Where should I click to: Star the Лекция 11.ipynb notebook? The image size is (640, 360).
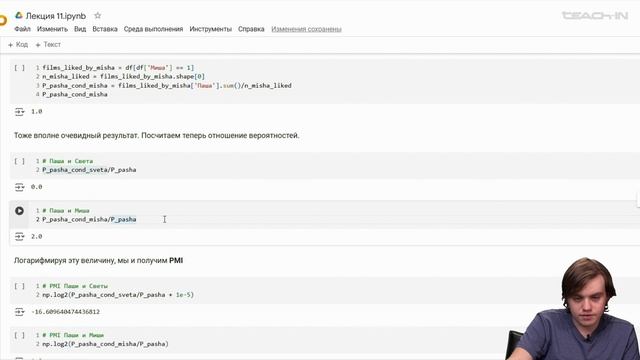tap(97, 16)
